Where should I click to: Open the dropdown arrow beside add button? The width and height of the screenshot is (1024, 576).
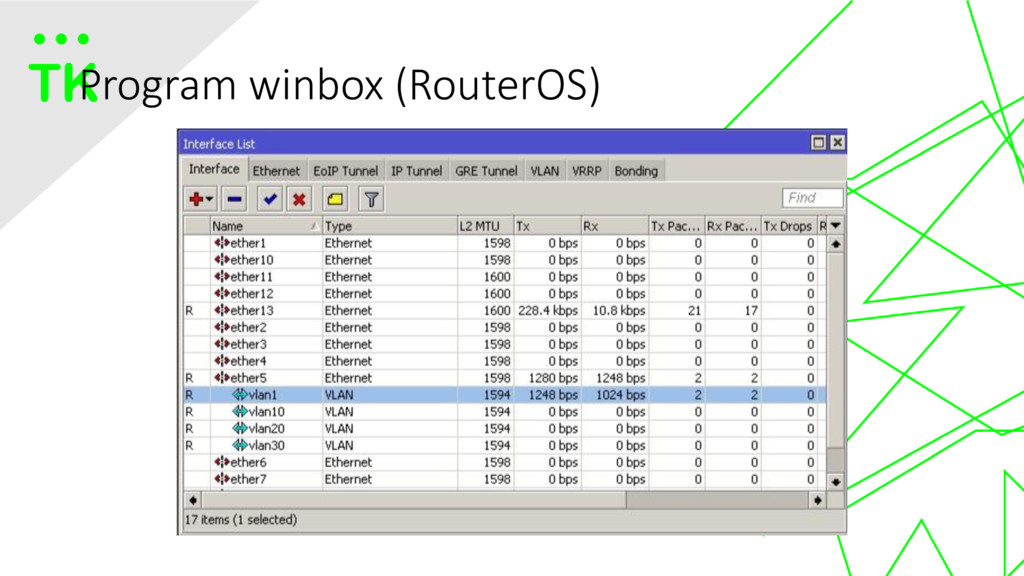click(209, 199)
